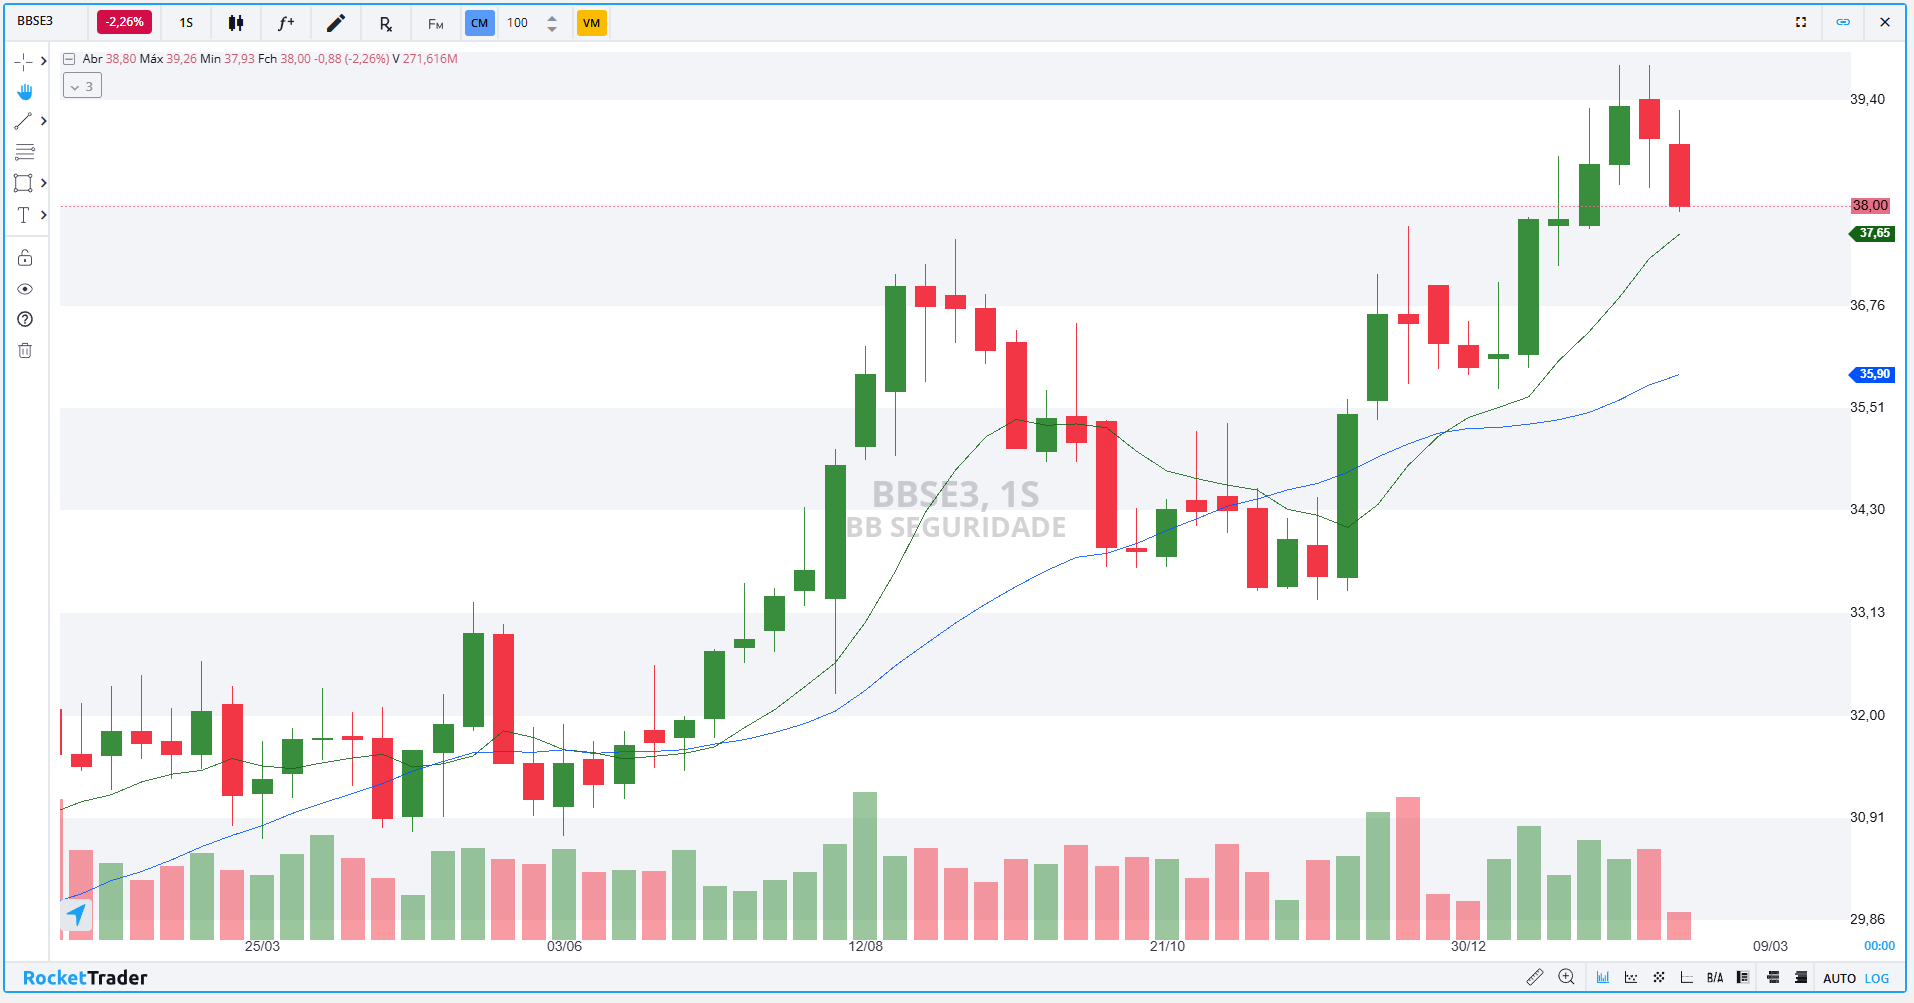Click the trash icon to remove drawings
Image resolution: width=1914 pixels, height=1003 pixels.
24,350
